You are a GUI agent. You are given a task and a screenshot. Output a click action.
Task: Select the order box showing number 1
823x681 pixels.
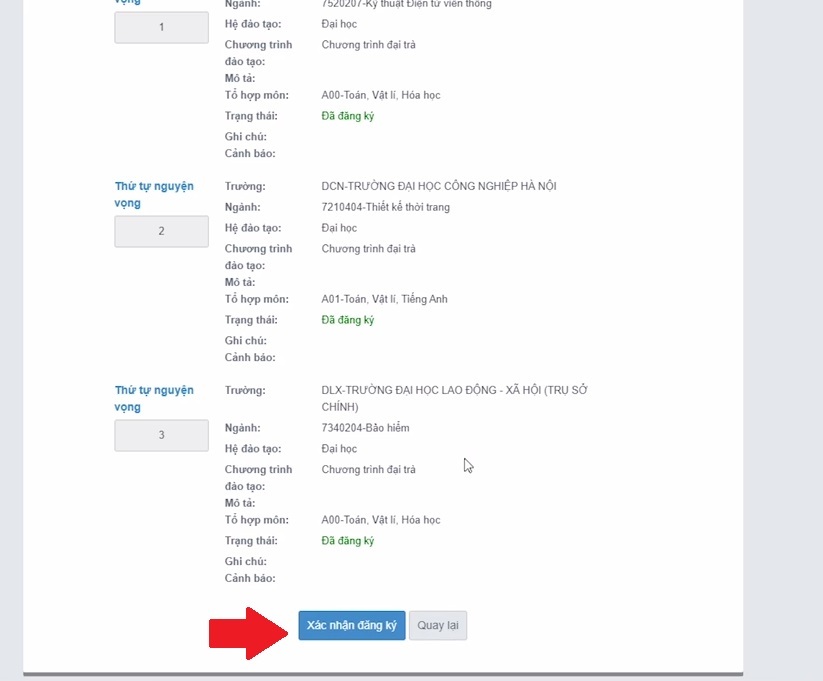(161, 27)
